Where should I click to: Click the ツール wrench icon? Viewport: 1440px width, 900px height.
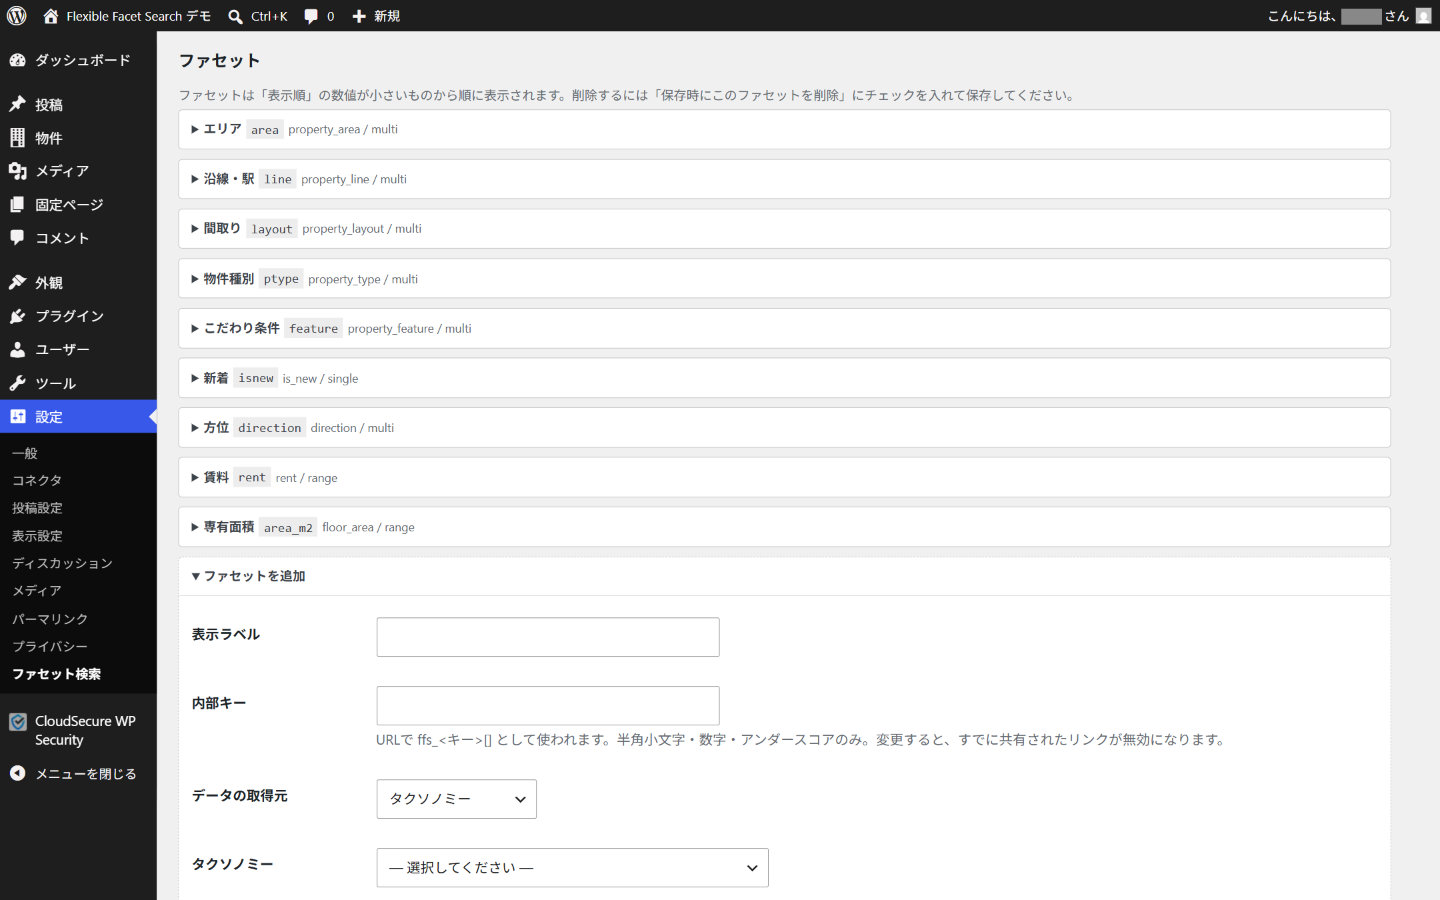pyautogui.click(x=17, y=383)
